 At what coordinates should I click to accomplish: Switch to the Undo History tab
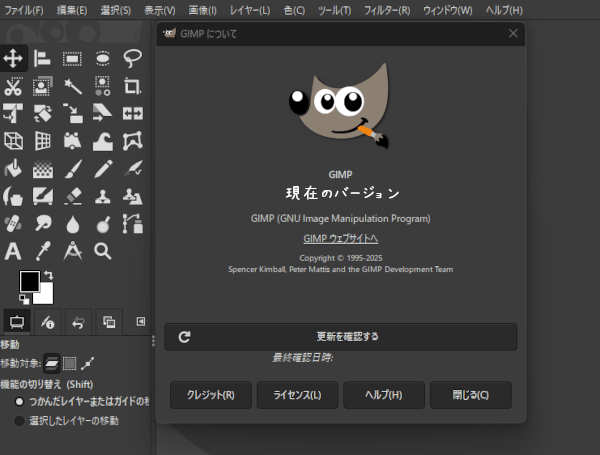coord(78,322)
